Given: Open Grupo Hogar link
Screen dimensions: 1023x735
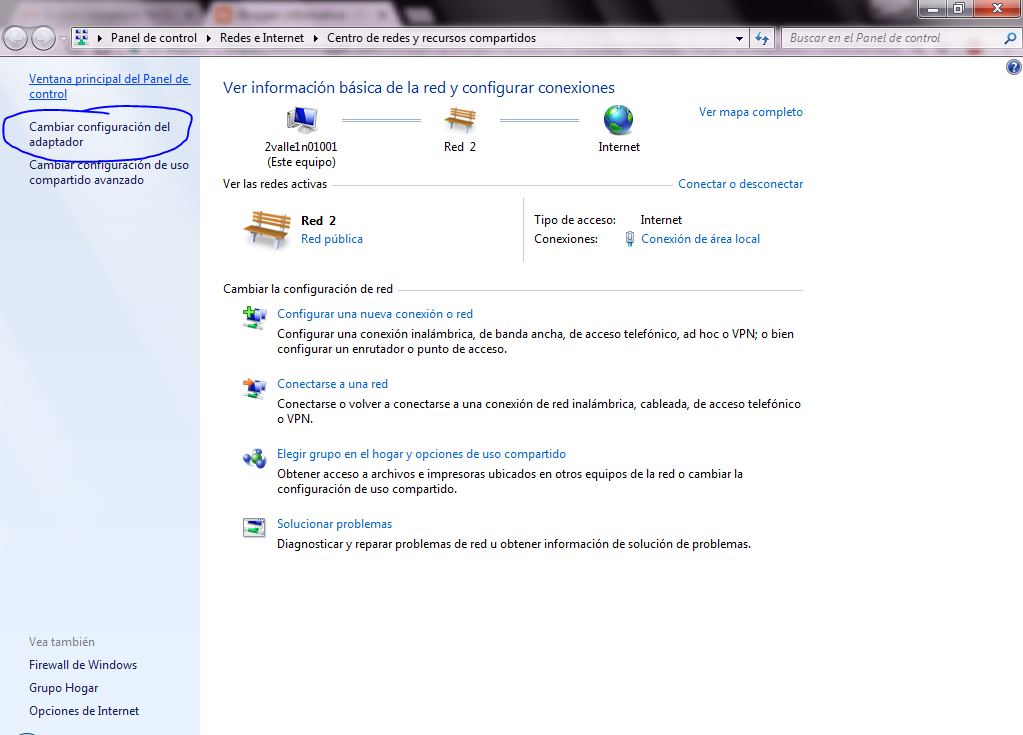Looking at the screenshot, I should (63, 688).
